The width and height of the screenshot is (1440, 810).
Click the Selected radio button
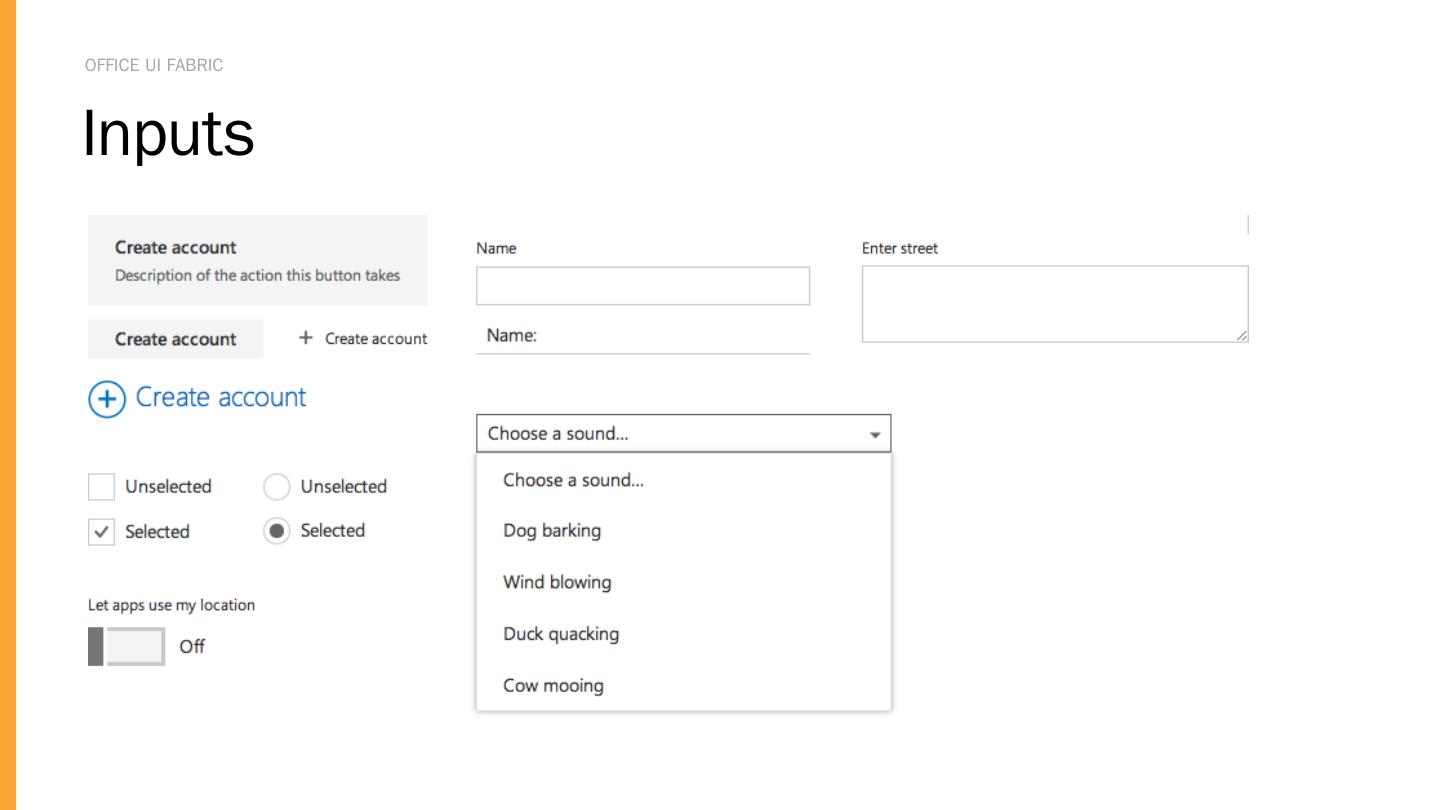tap(276, 531)
